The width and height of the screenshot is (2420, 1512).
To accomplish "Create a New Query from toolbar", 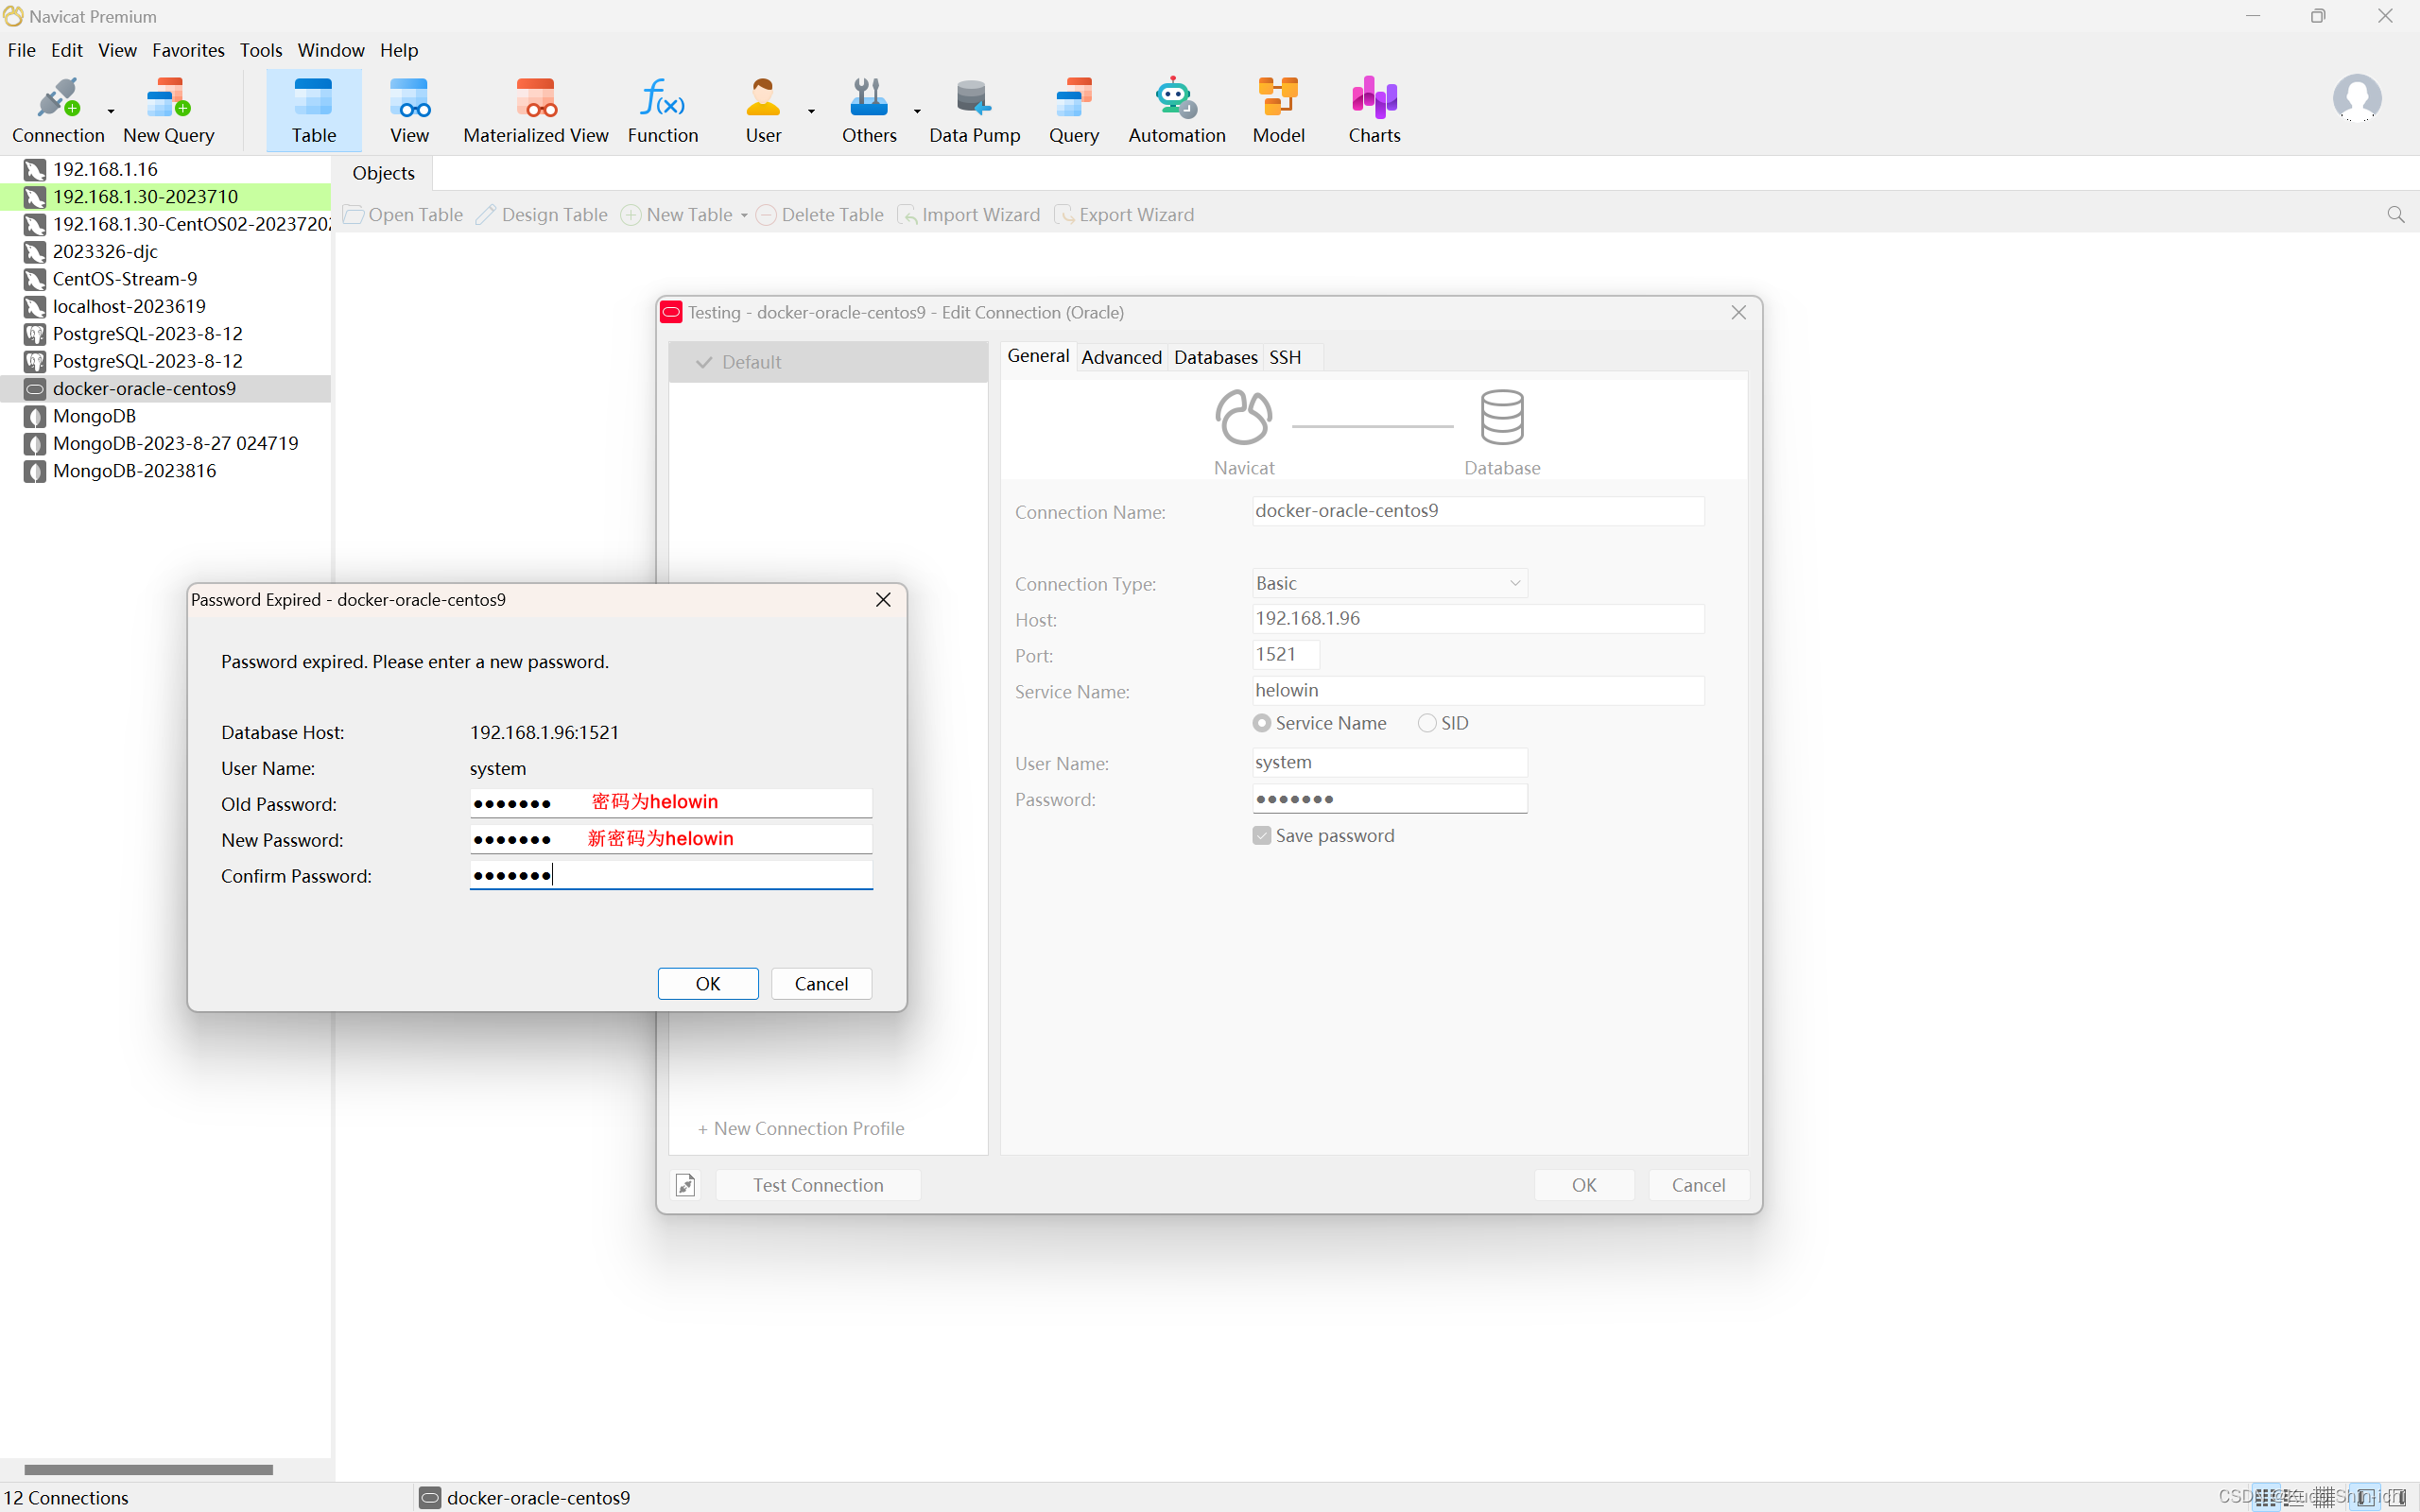I will pos(168,111).
